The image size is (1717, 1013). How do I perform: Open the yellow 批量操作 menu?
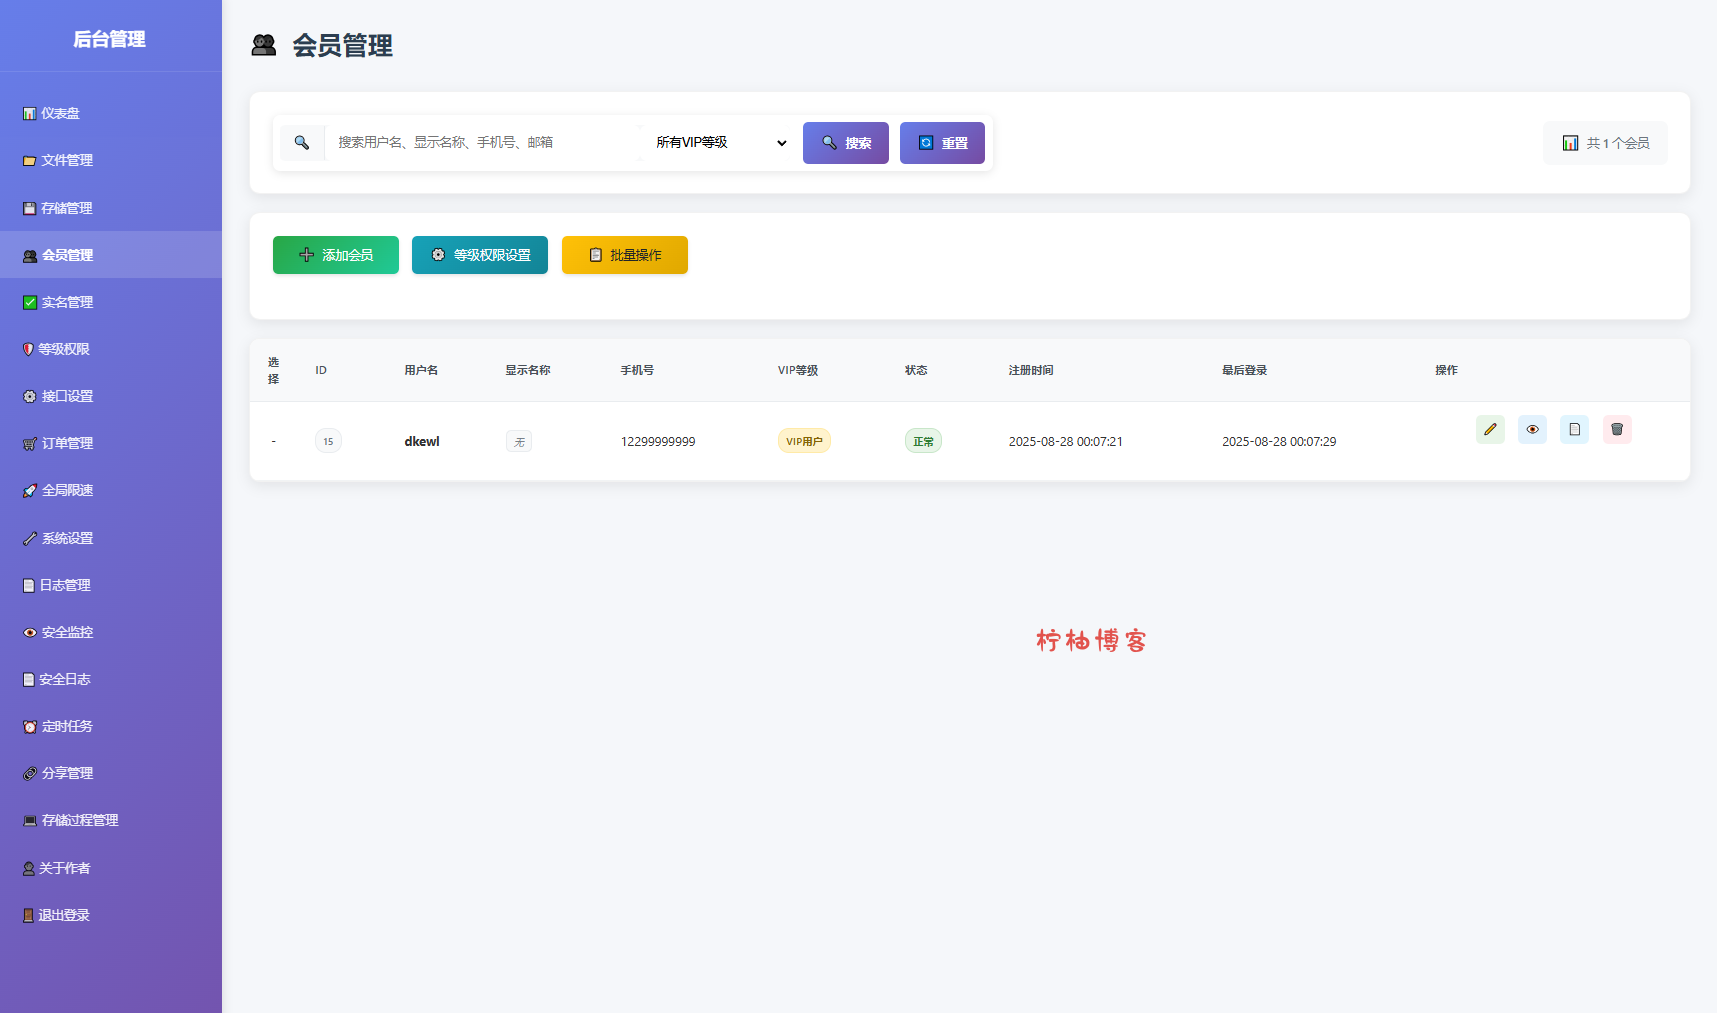point(625,255)
